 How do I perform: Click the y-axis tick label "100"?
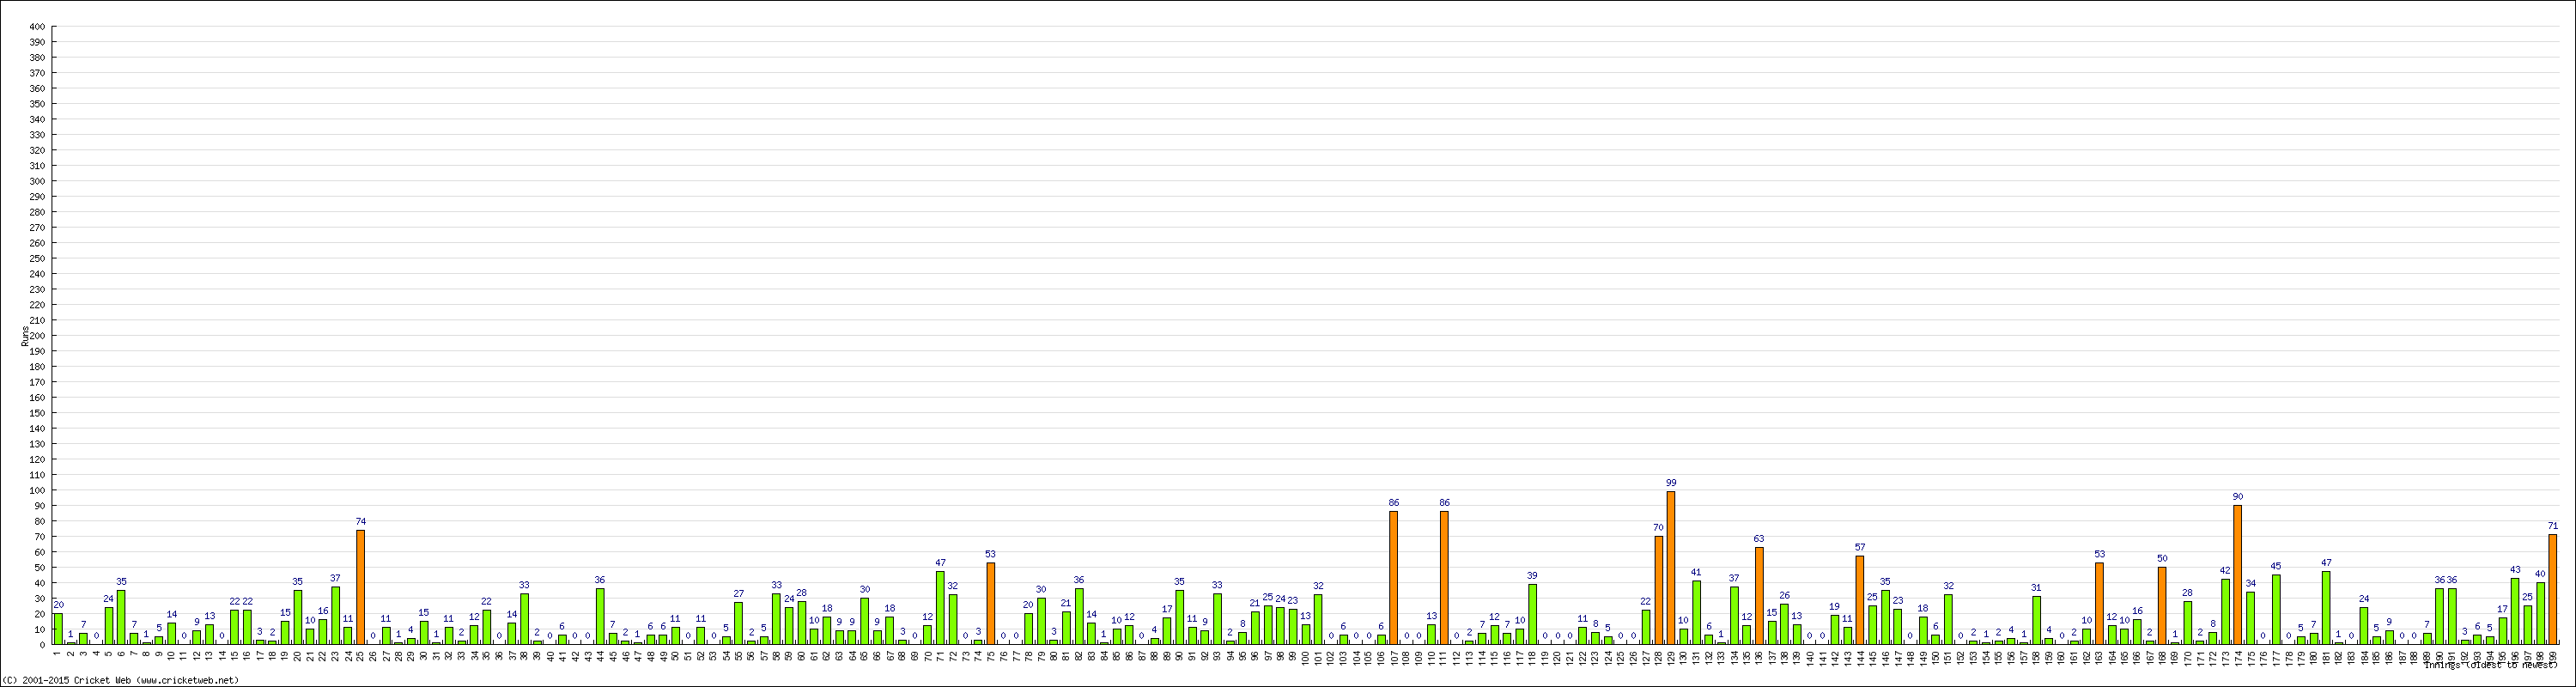[x=37, y=490]
